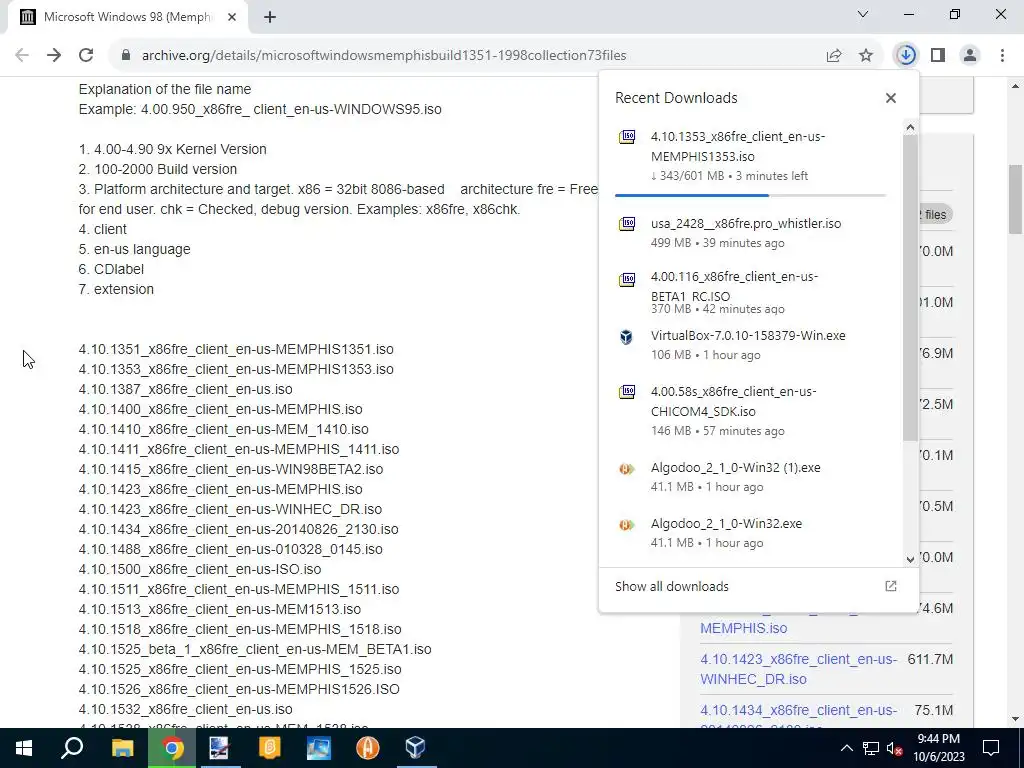
Task: Click the BETA1_RC.ISO download file icon
Action: pos(627,280)
